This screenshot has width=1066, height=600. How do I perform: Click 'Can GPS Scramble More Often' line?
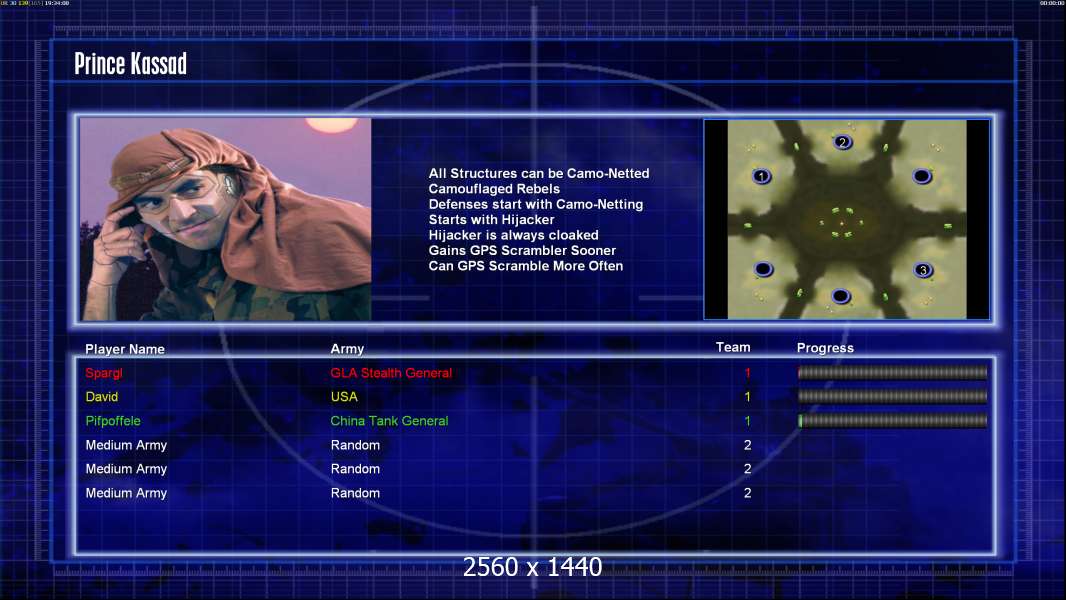[x=526, y=266]
